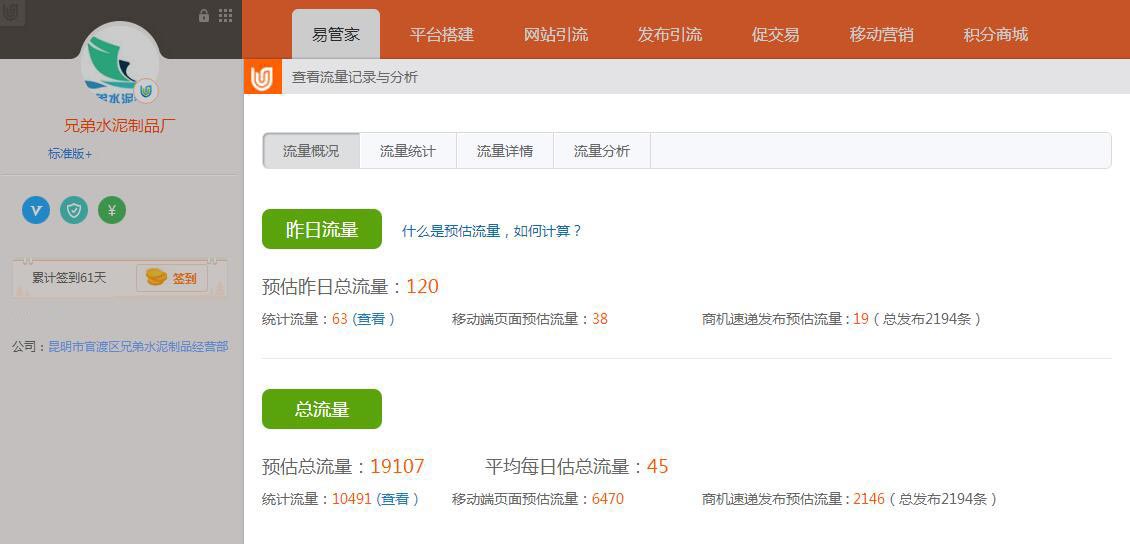Click 查看 next to yesterday's 统计流量 63
This screenshot has width=1130, height=544.
click(371, 319)
